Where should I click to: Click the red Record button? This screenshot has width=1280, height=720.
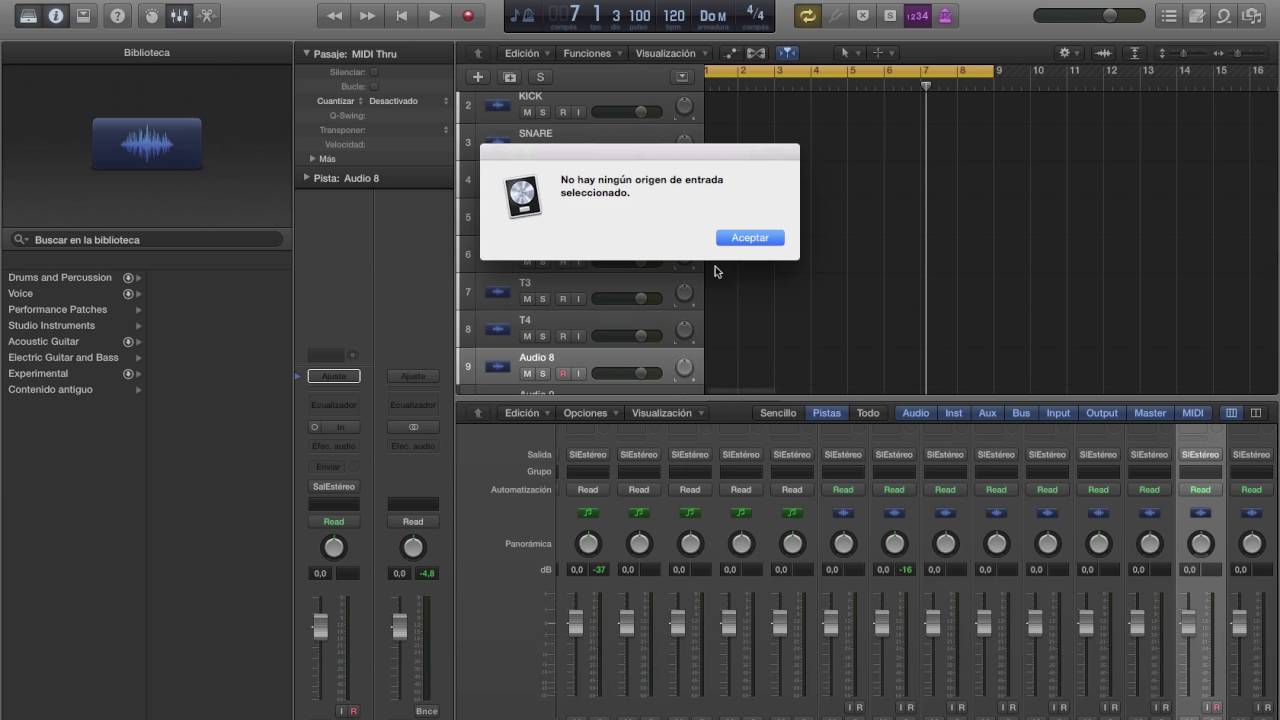[468, 16]
